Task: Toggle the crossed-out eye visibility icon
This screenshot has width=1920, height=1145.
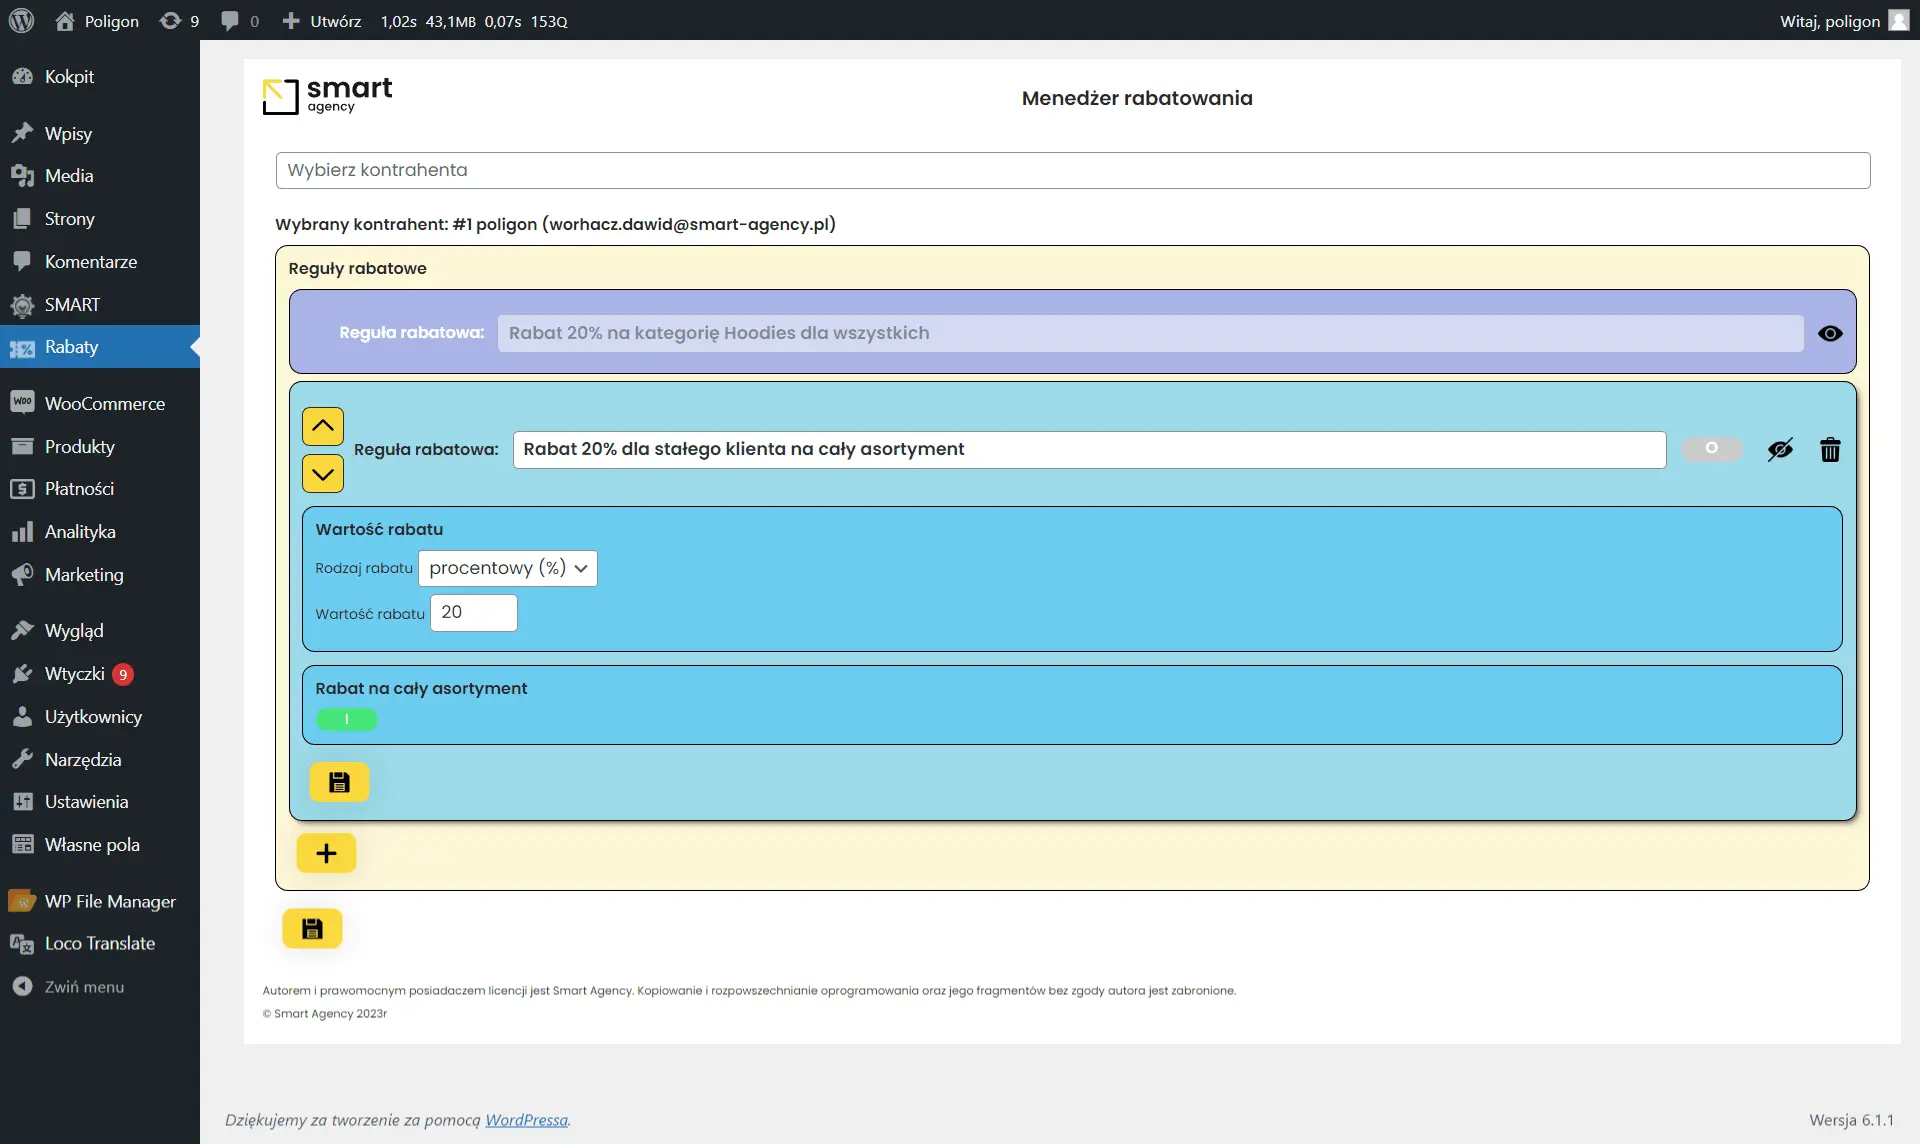Action: tap(1780, 450)
